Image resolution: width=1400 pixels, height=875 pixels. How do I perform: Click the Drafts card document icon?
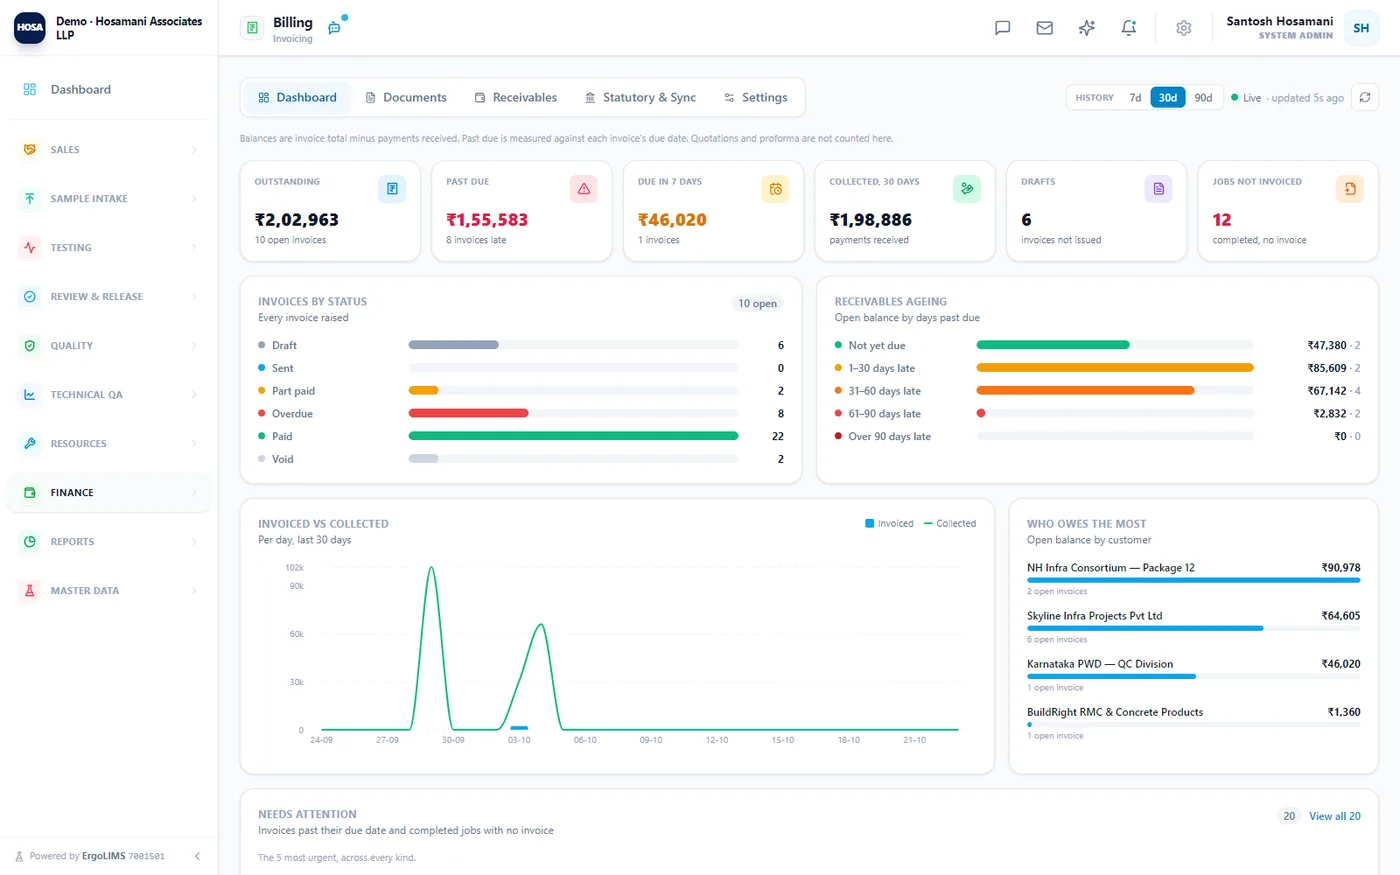pos(1158,189)
